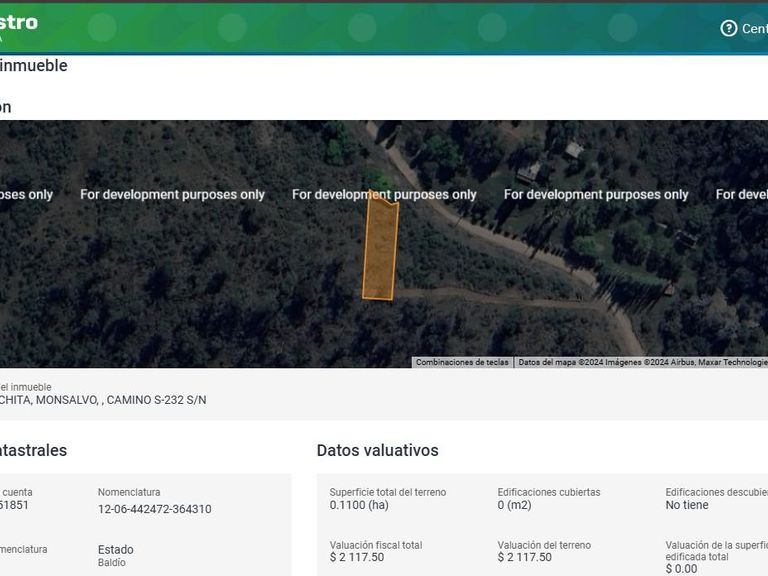Click the $ 0.00 edificada total value

click(x=681, y=569)
